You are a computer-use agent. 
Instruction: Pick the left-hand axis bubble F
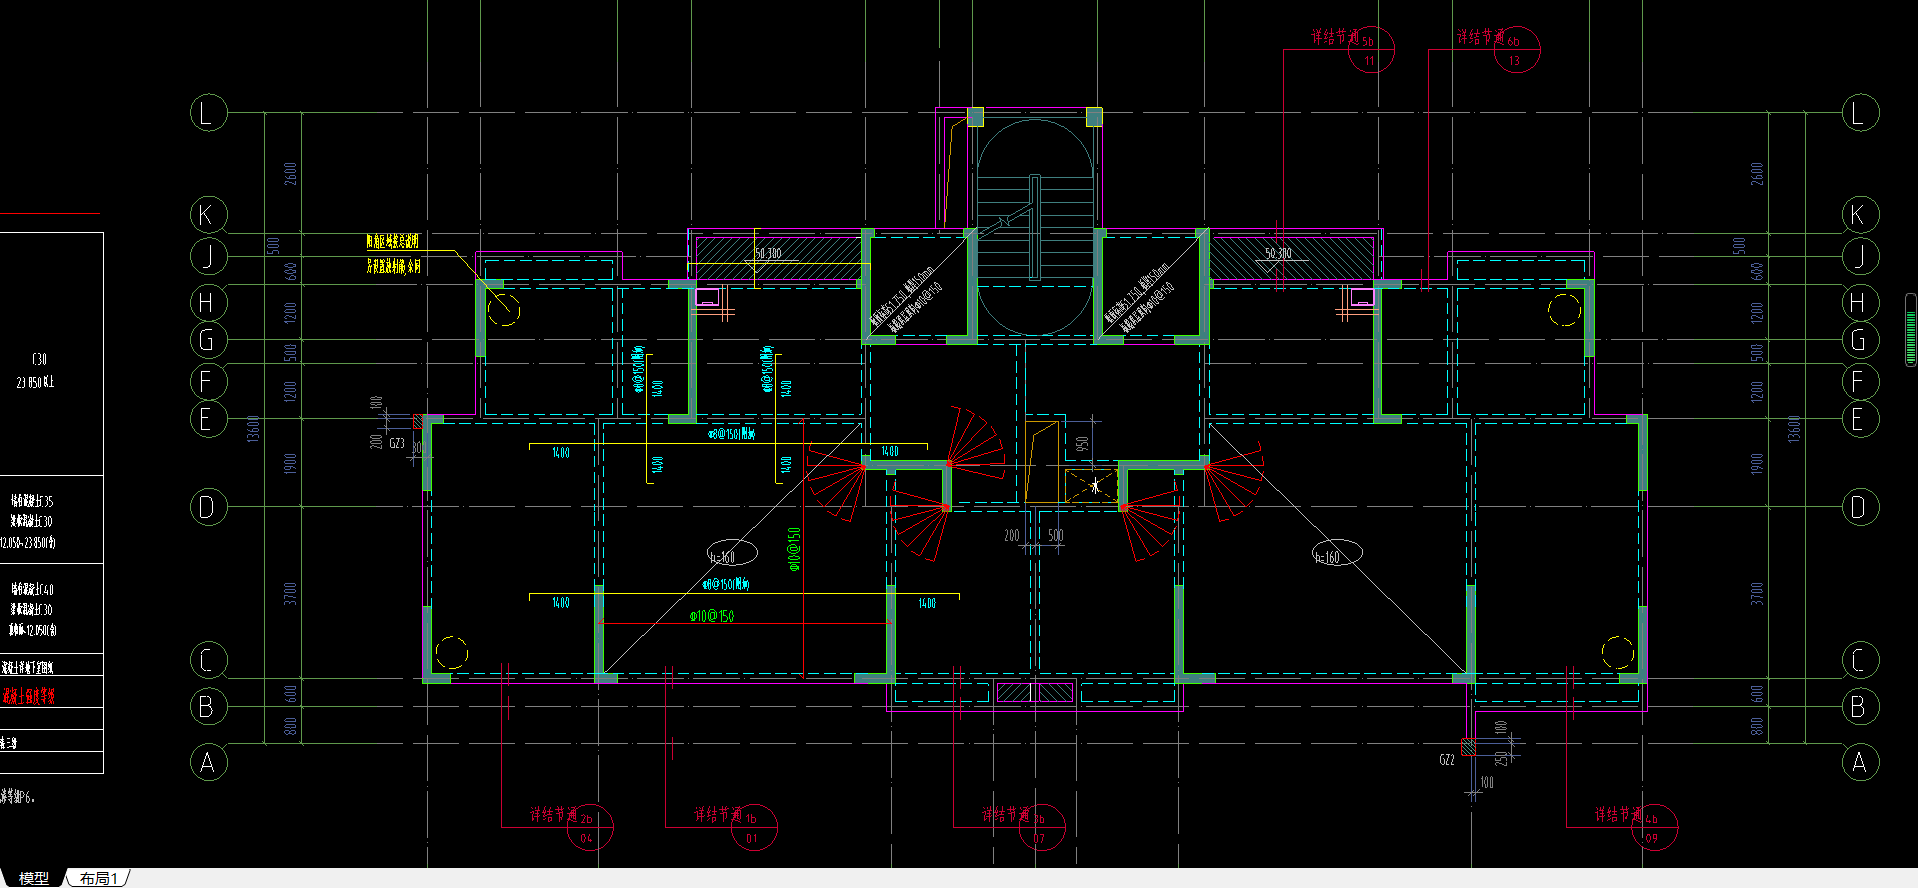tap(208, 381)
